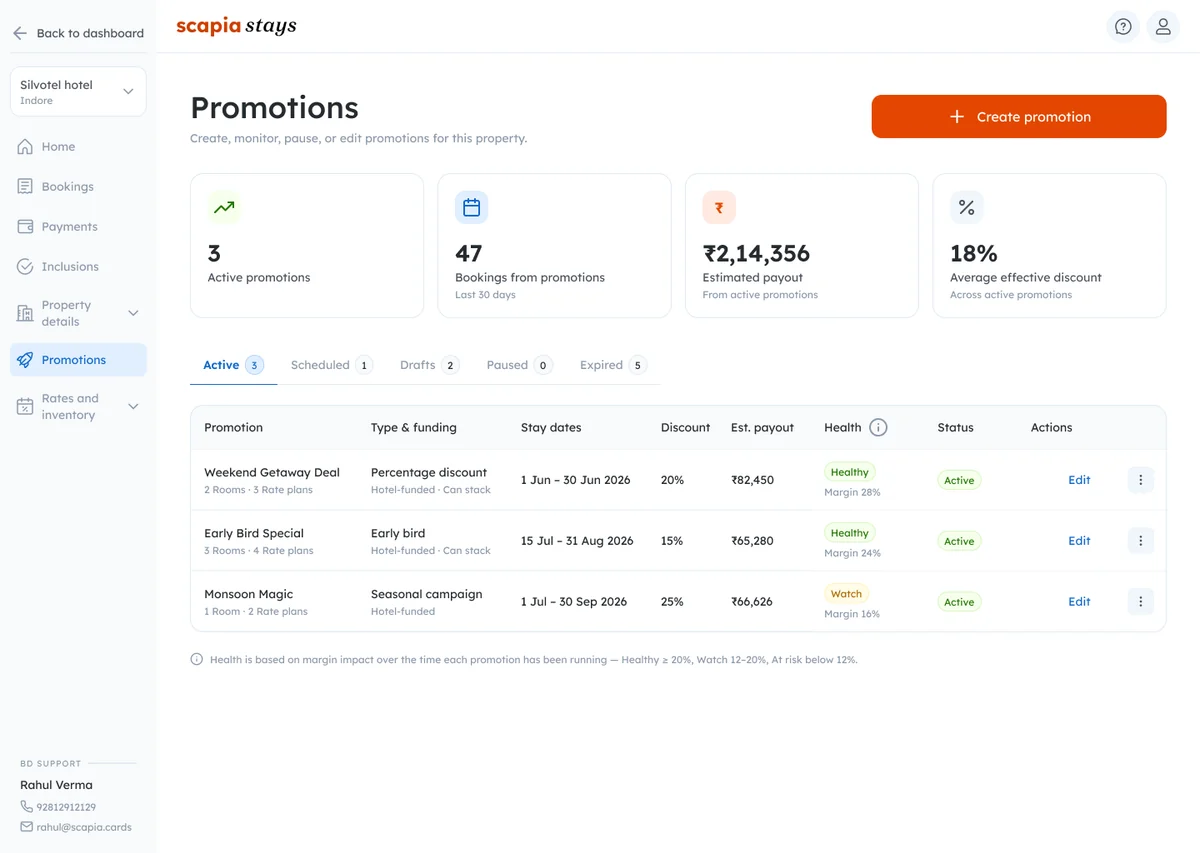Click the ₹66,626 estimated payout value
This screenshot has height=853, width=1200.
(752, 602)
